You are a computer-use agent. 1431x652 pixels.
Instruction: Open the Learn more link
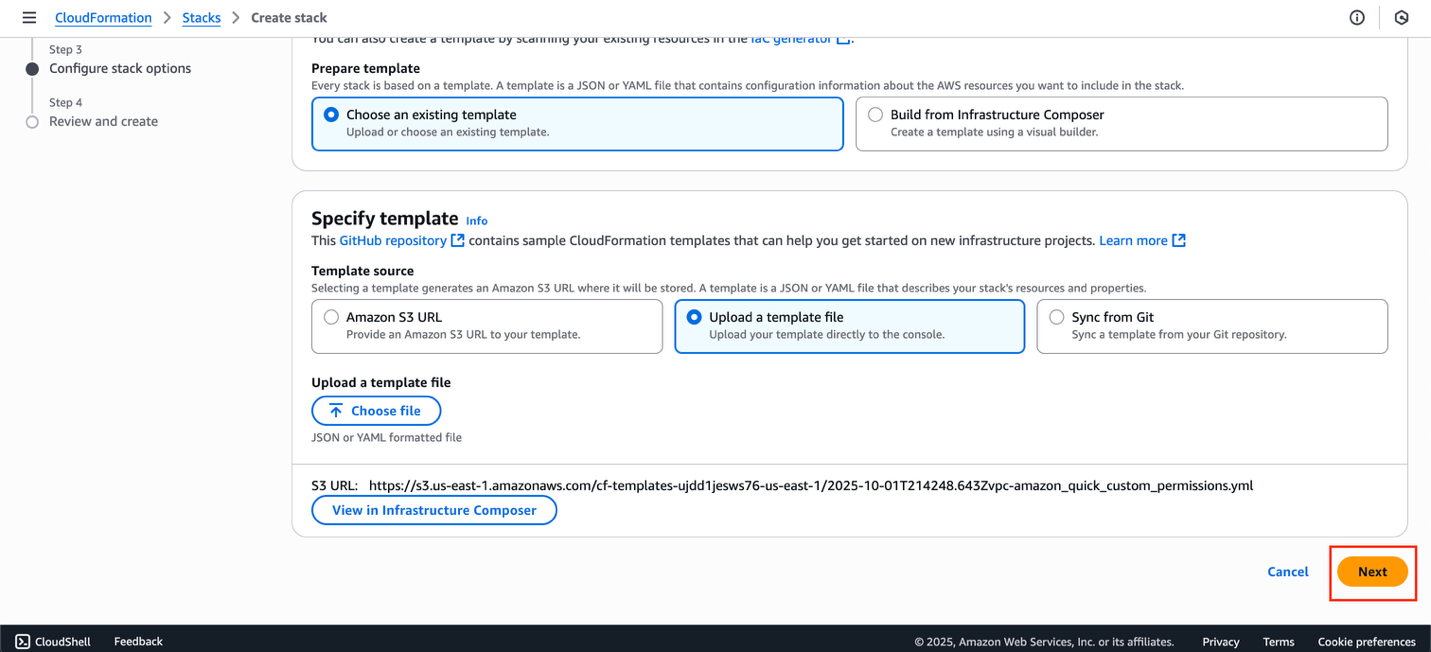[1133, 241]
